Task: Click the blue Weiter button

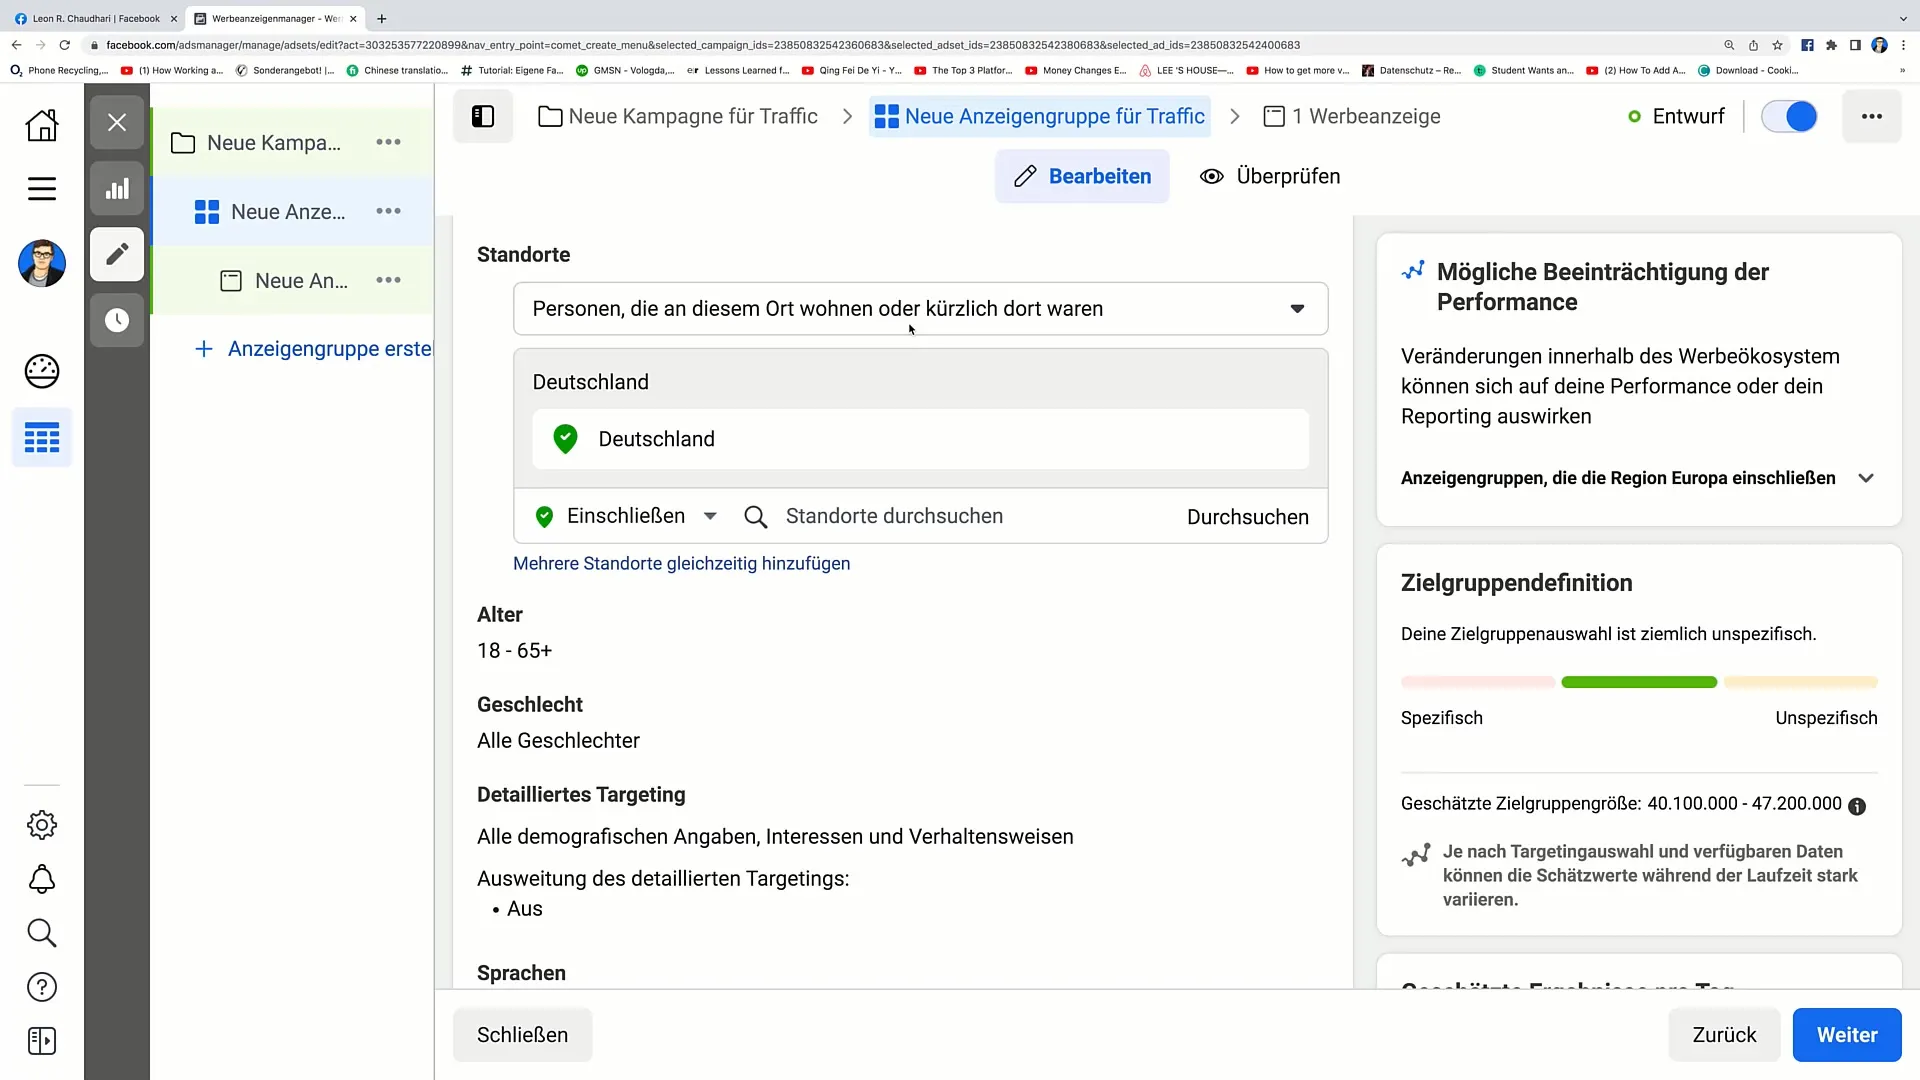Action: click(x=1846, y=1035)
